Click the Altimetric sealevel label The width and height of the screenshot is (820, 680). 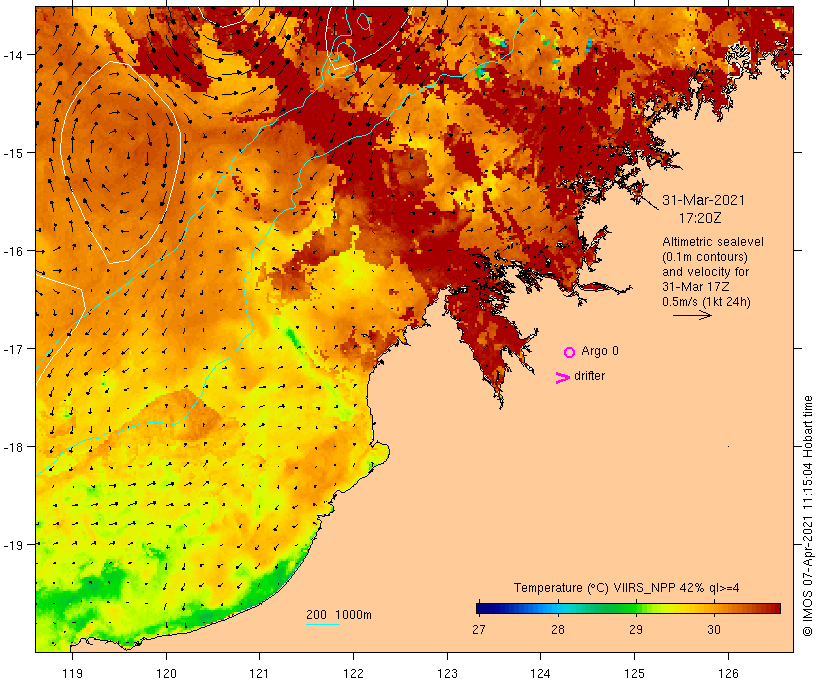click(713, 242)
